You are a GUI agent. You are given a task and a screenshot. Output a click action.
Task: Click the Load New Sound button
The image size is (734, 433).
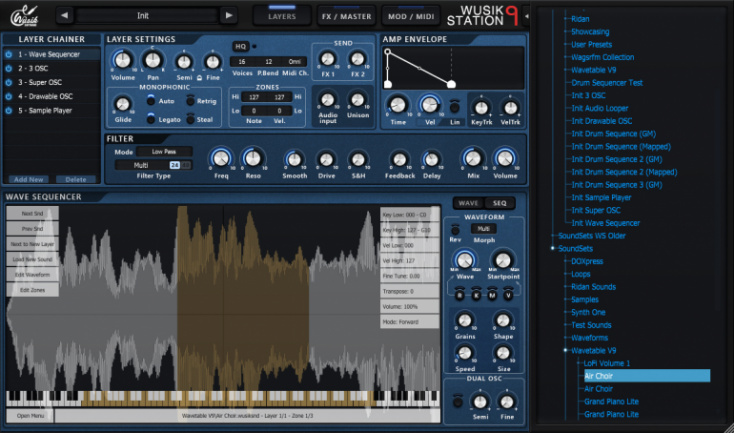click(32, 258)
